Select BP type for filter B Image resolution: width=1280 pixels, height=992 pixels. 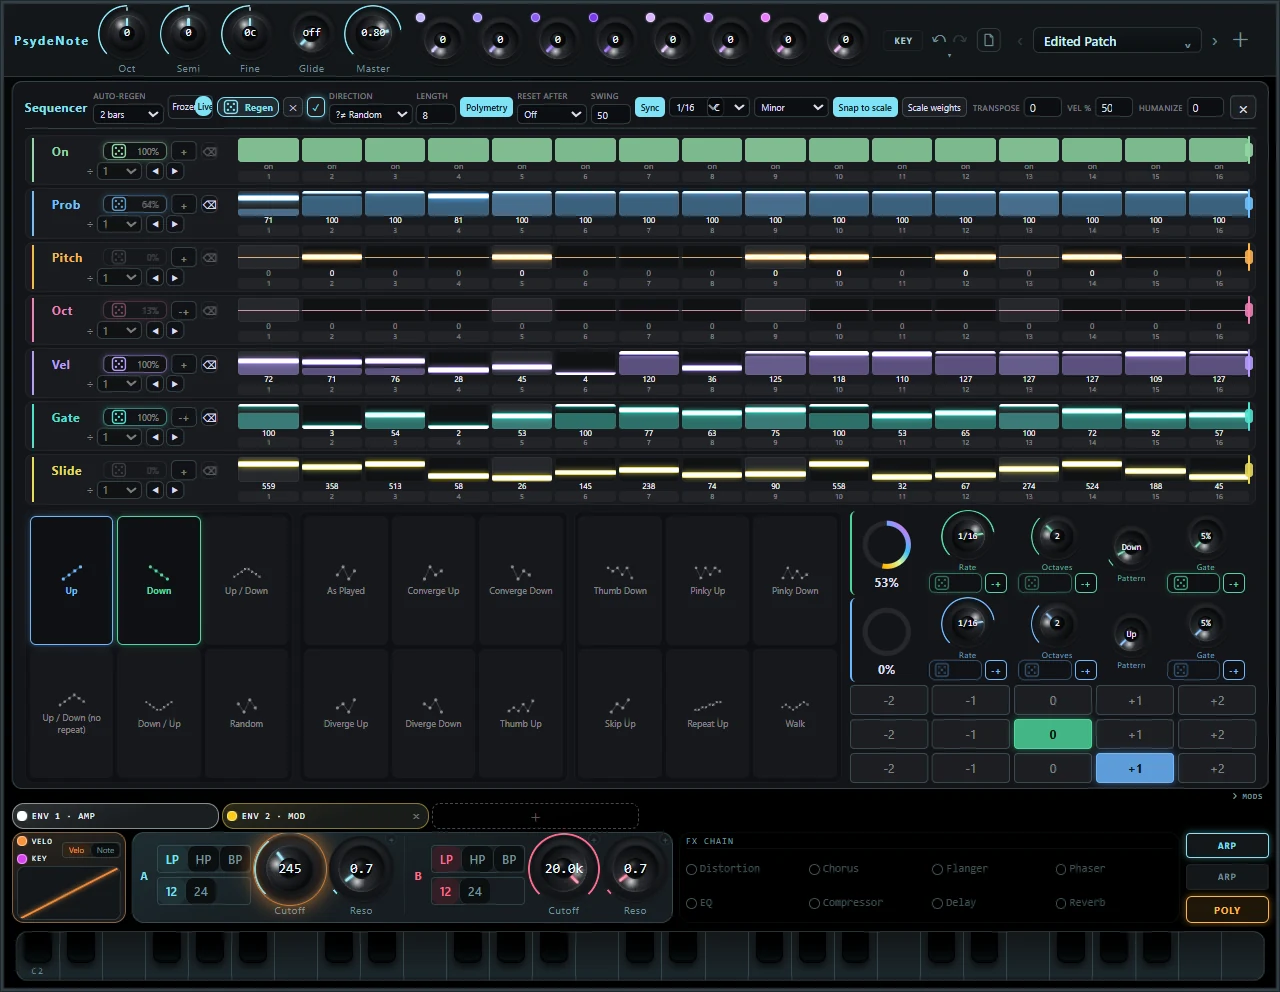click(509, 859)
